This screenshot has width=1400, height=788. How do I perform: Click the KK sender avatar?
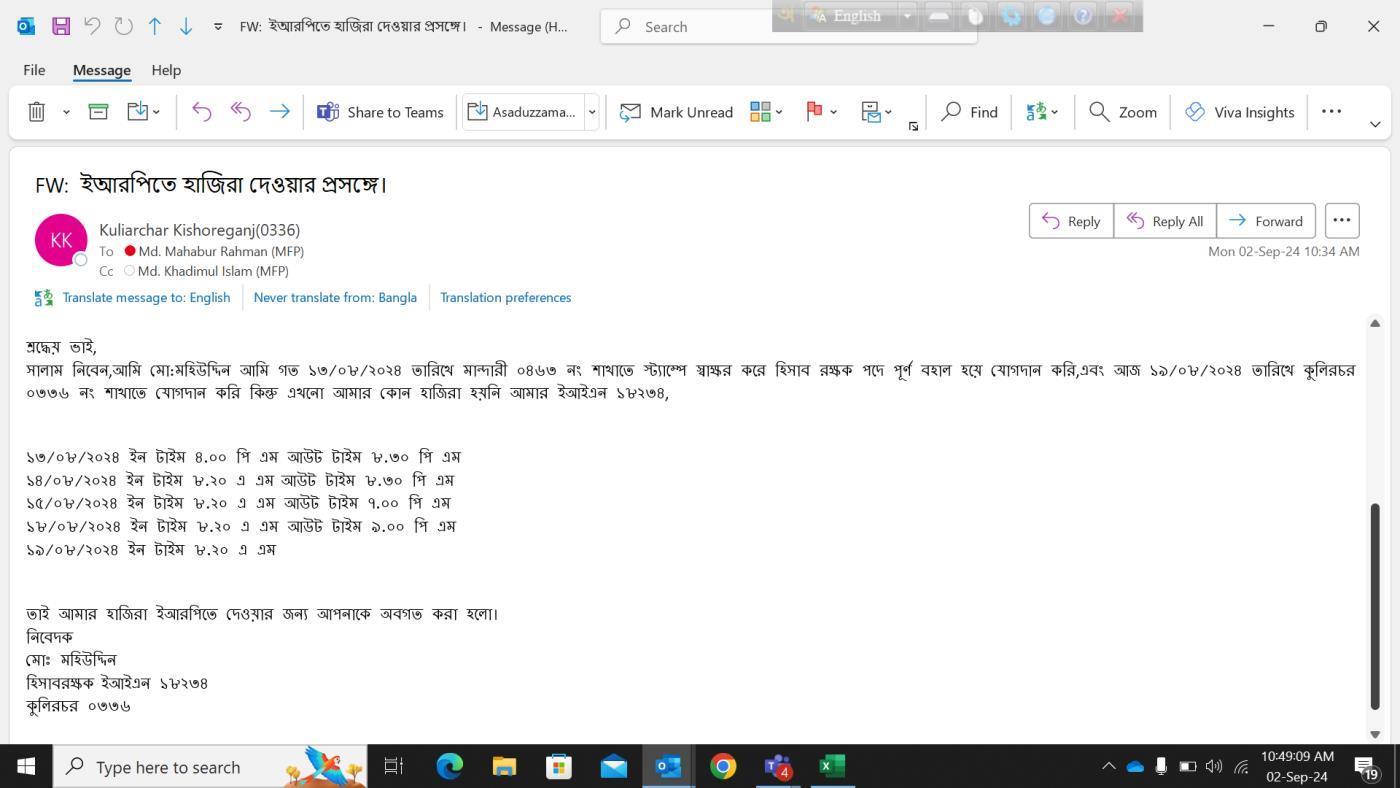[61, 240]
